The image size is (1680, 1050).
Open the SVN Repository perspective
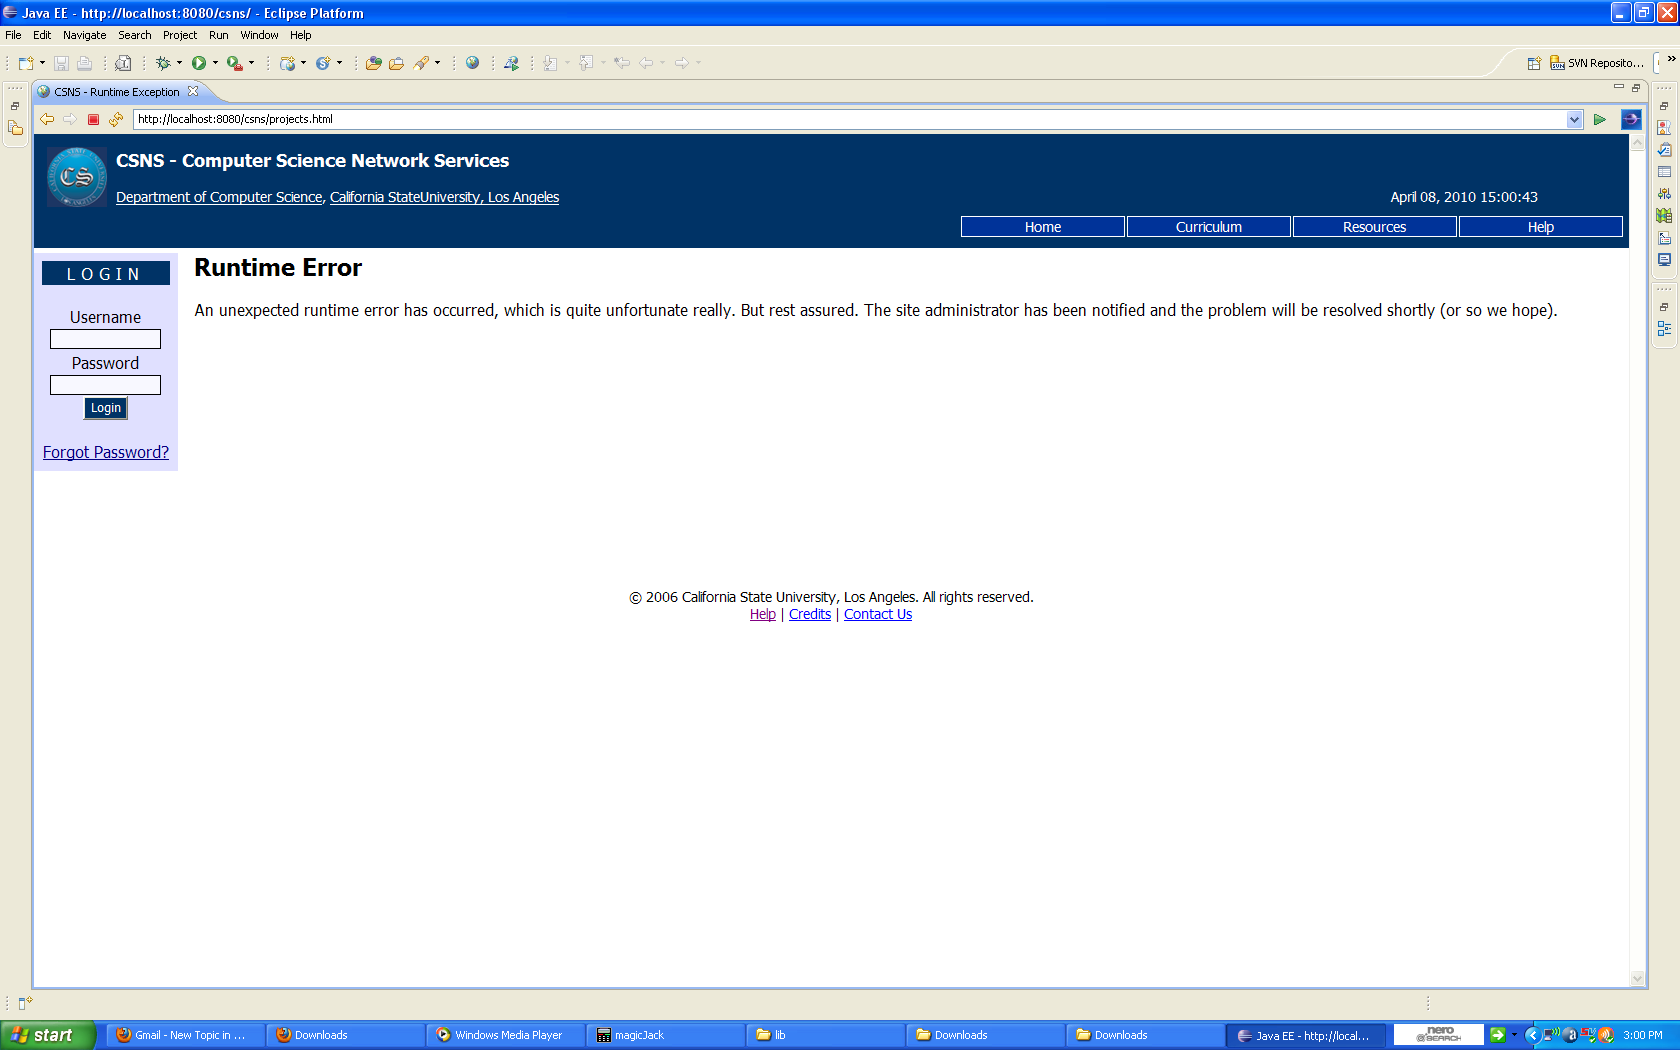coord(1597,63)
